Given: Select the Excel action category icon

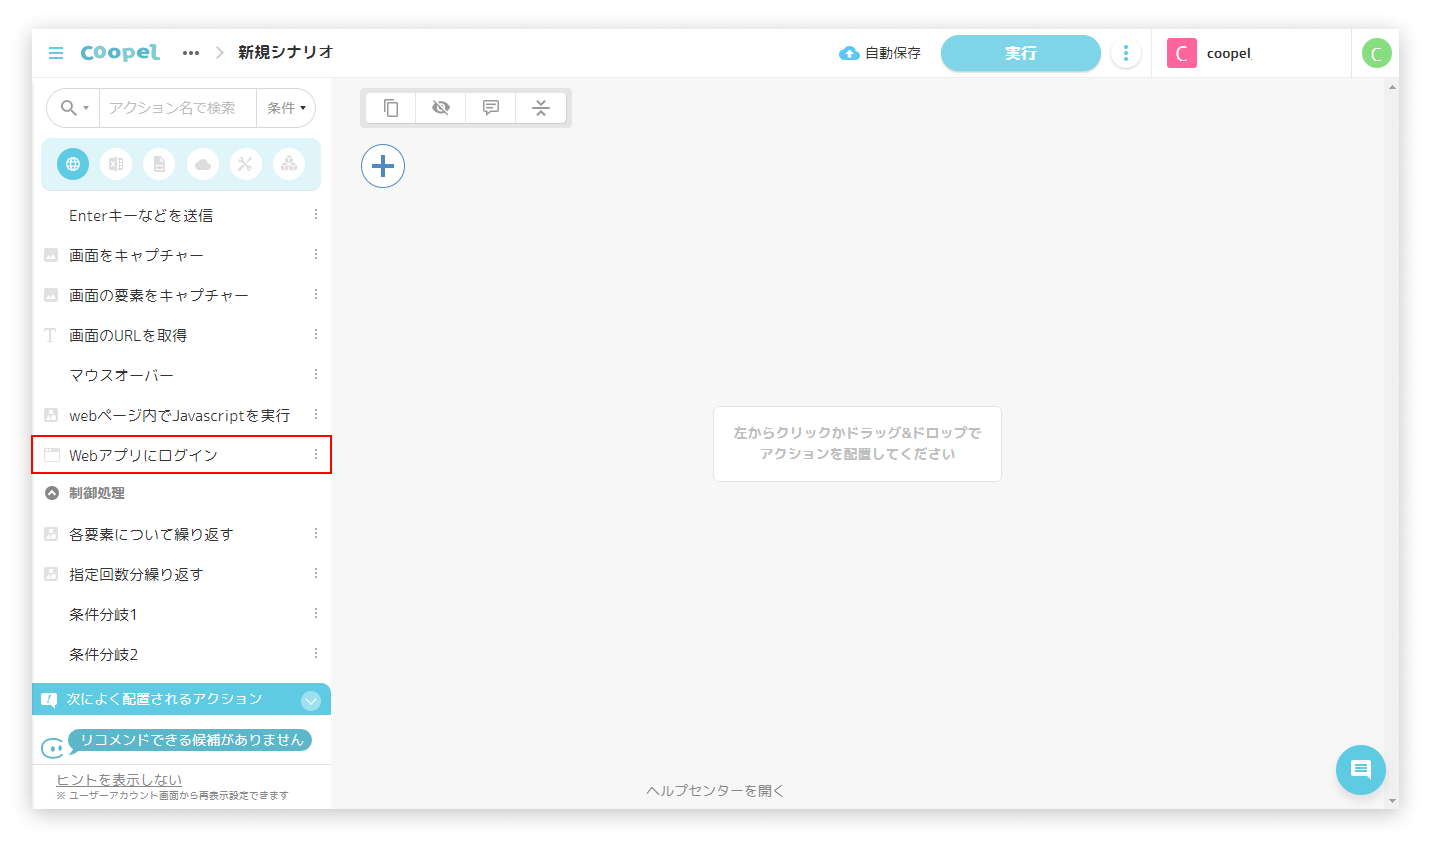Looking at the screenshot, I should tap(116, 164).
